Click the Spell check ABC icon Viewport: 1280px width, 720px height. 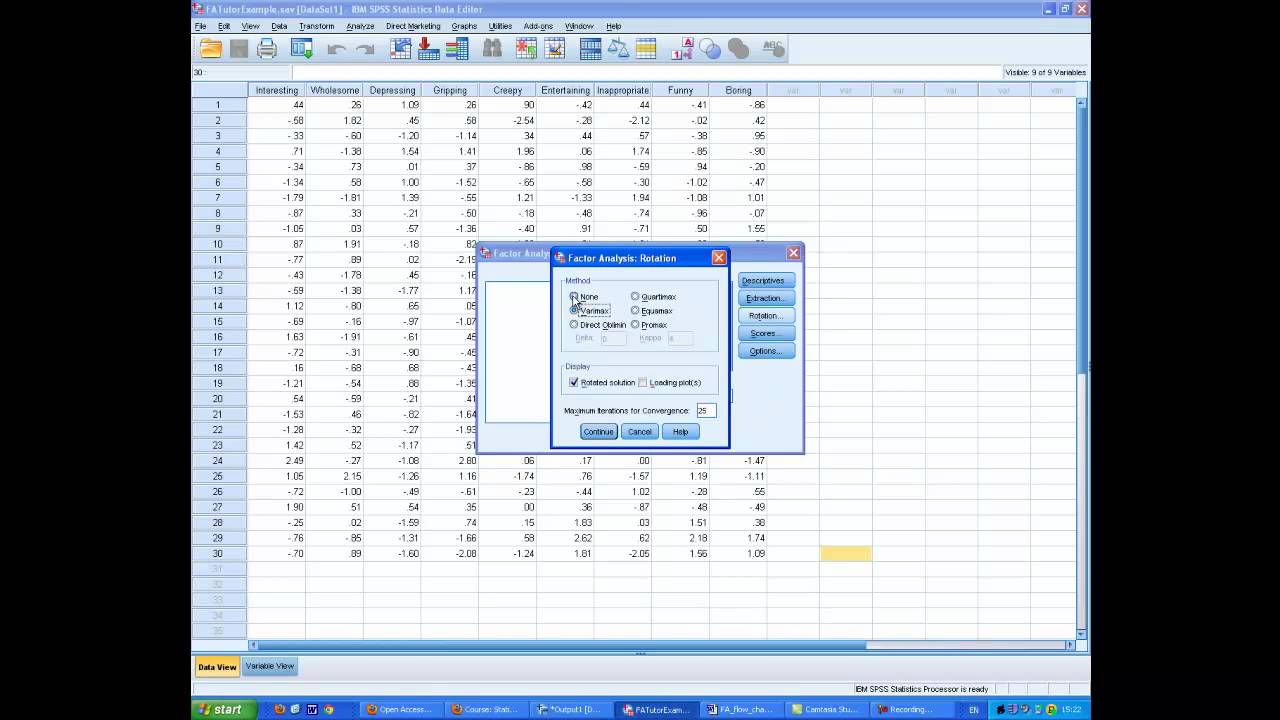coord(773,48)
